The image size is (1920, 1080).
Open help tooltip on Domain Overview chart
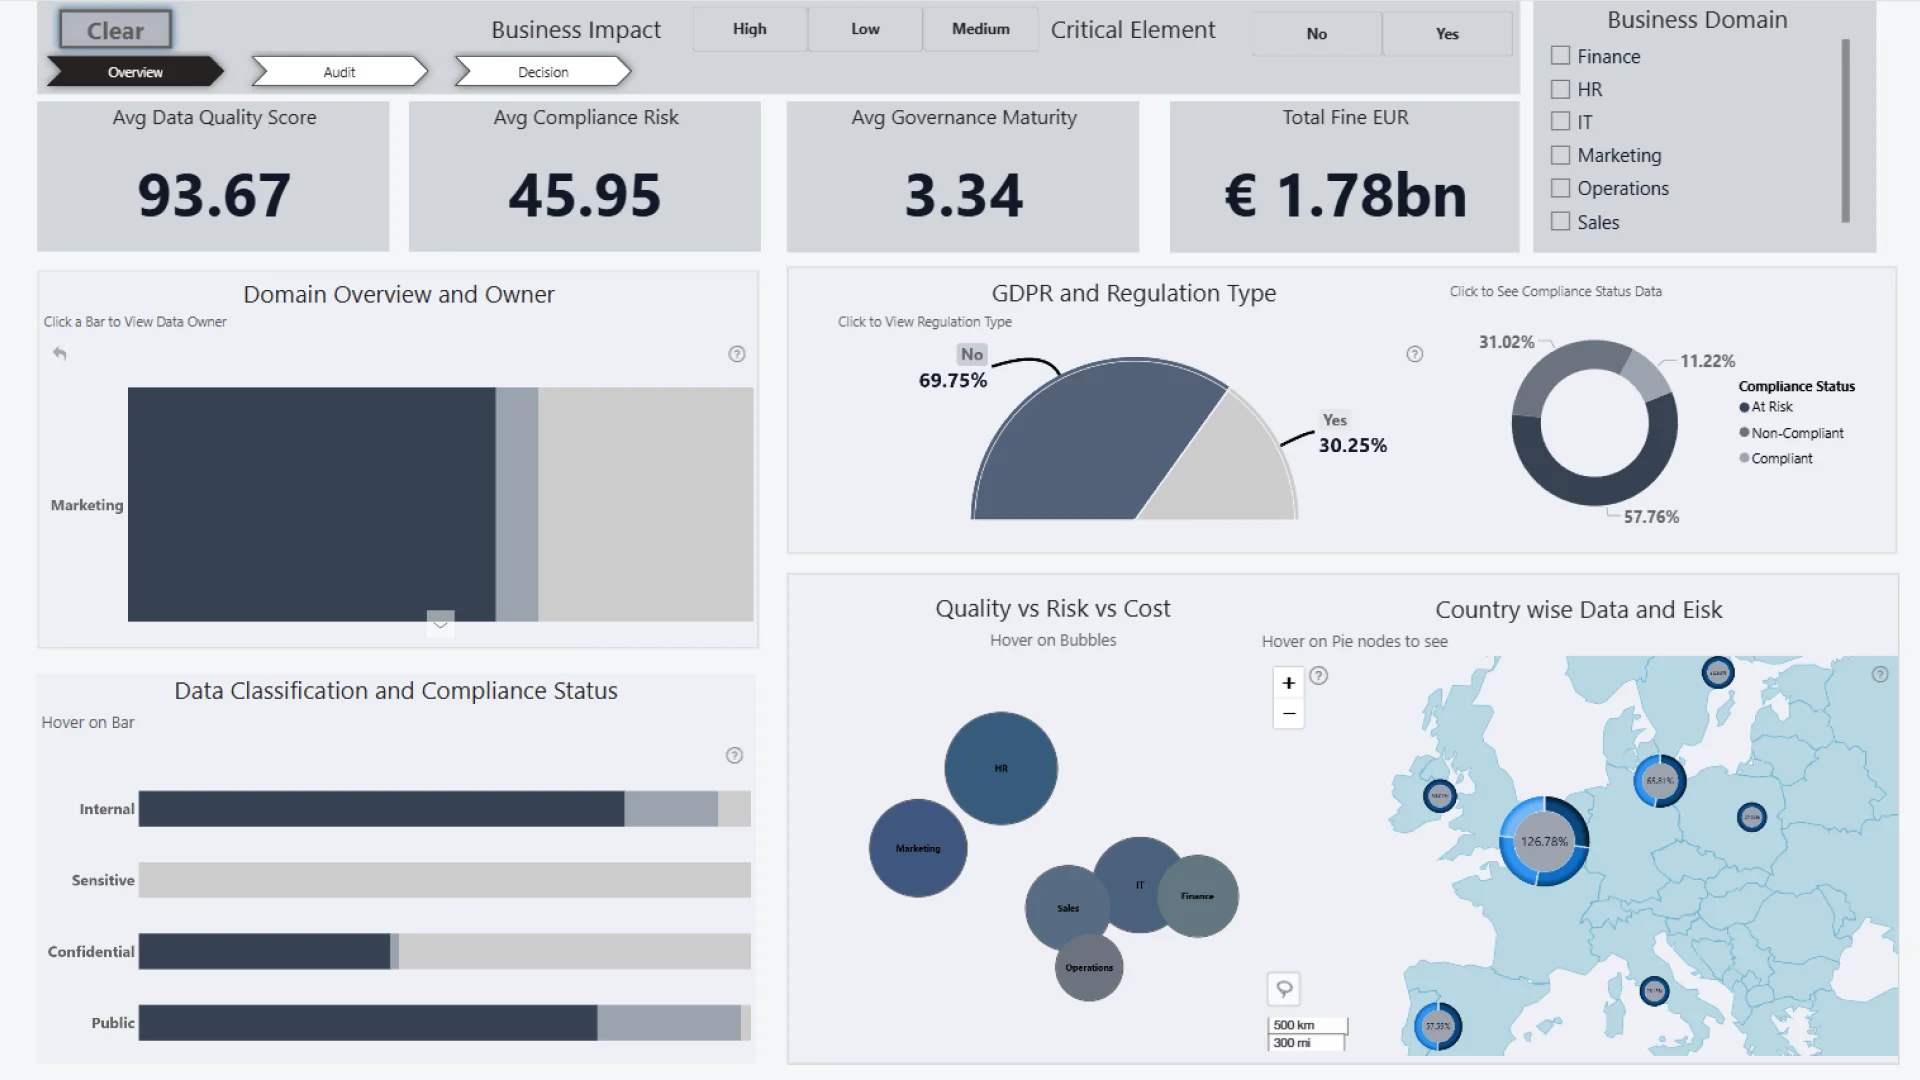(x=737, y=354)
